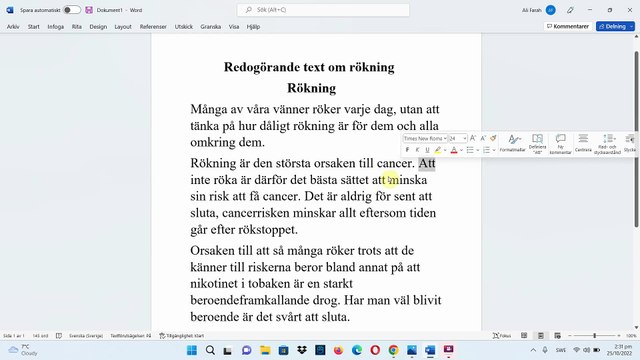Expand the font color dropdown arrow
Viewport: 640px width, 360px height.
point(461,150)
